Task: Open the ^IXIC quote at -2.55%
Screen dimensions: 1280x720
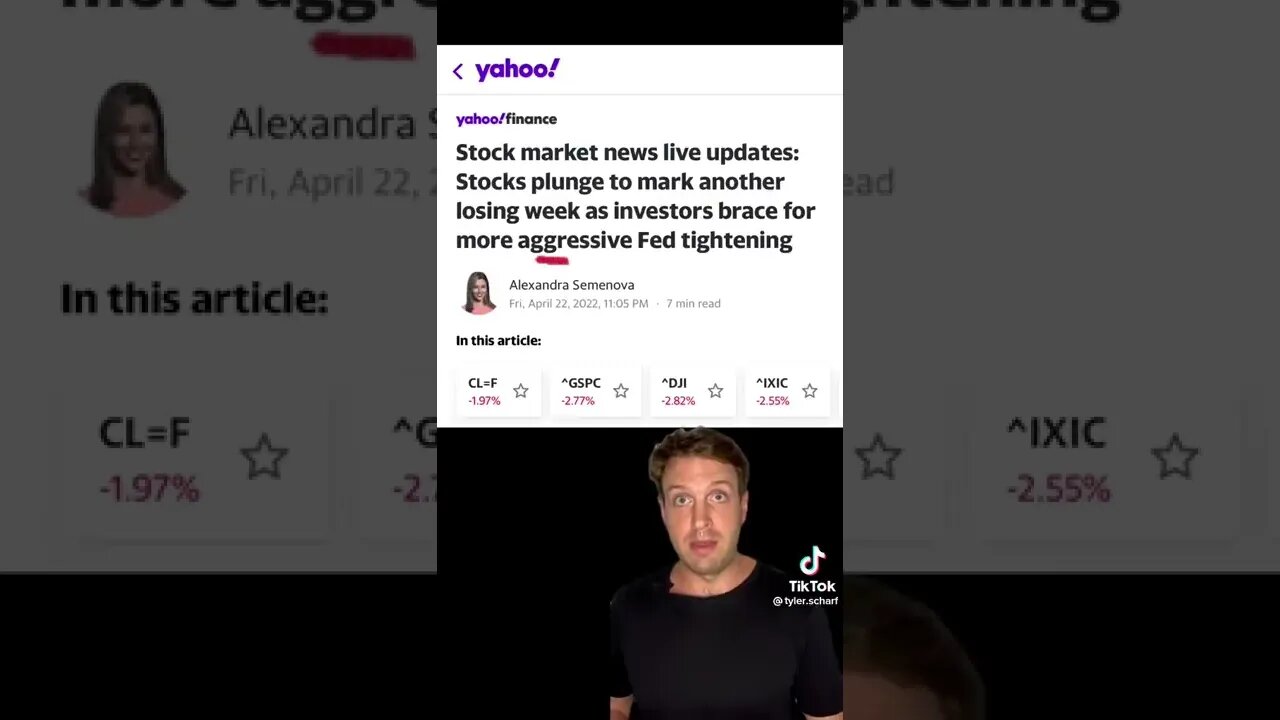Action: click(x=787, y=391)
